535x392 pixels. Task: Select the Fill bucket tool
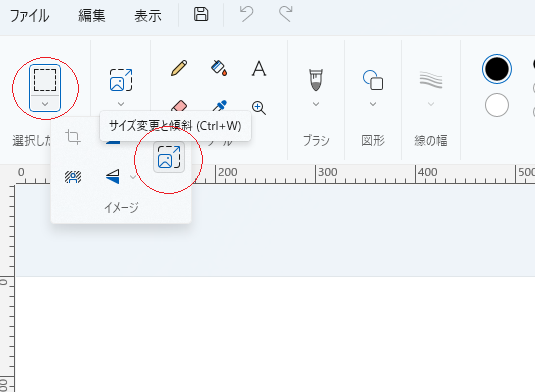[219, 68]
